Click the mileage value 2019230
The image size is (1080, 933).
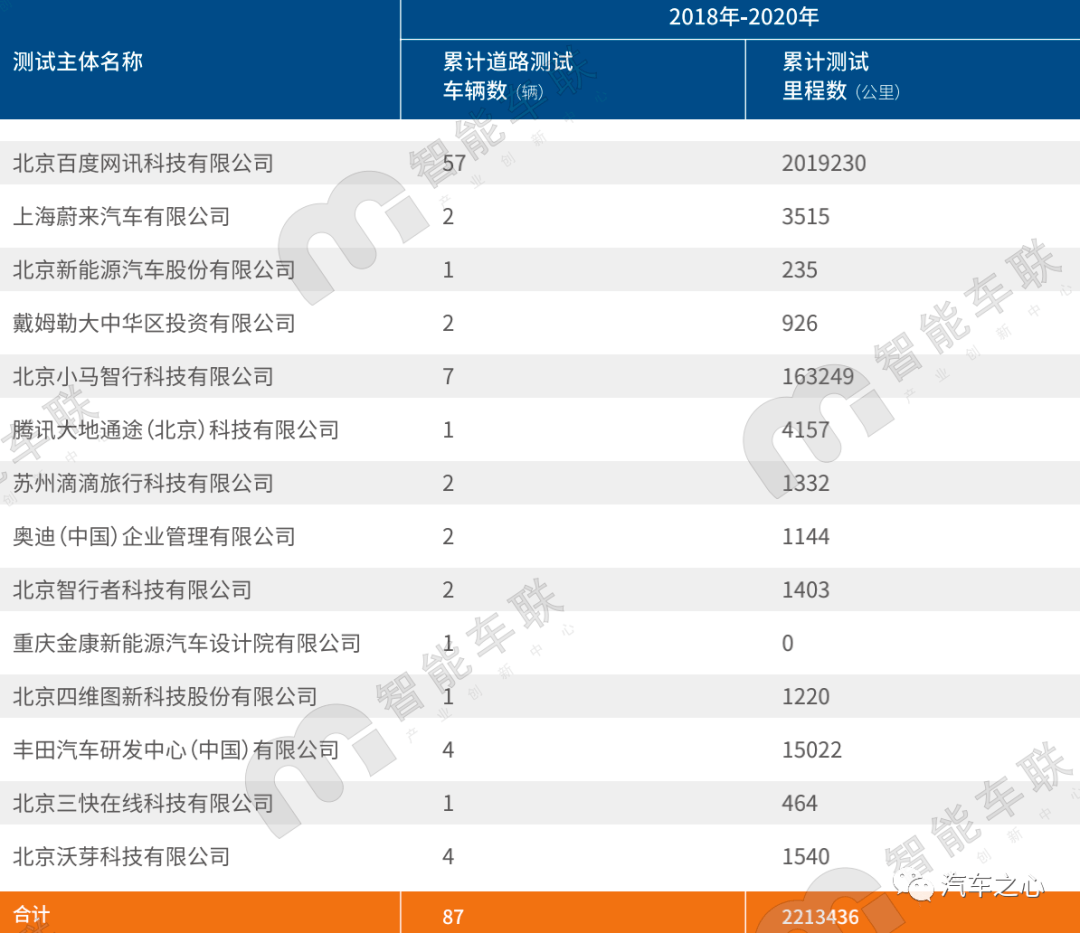(x=824, y=163)
